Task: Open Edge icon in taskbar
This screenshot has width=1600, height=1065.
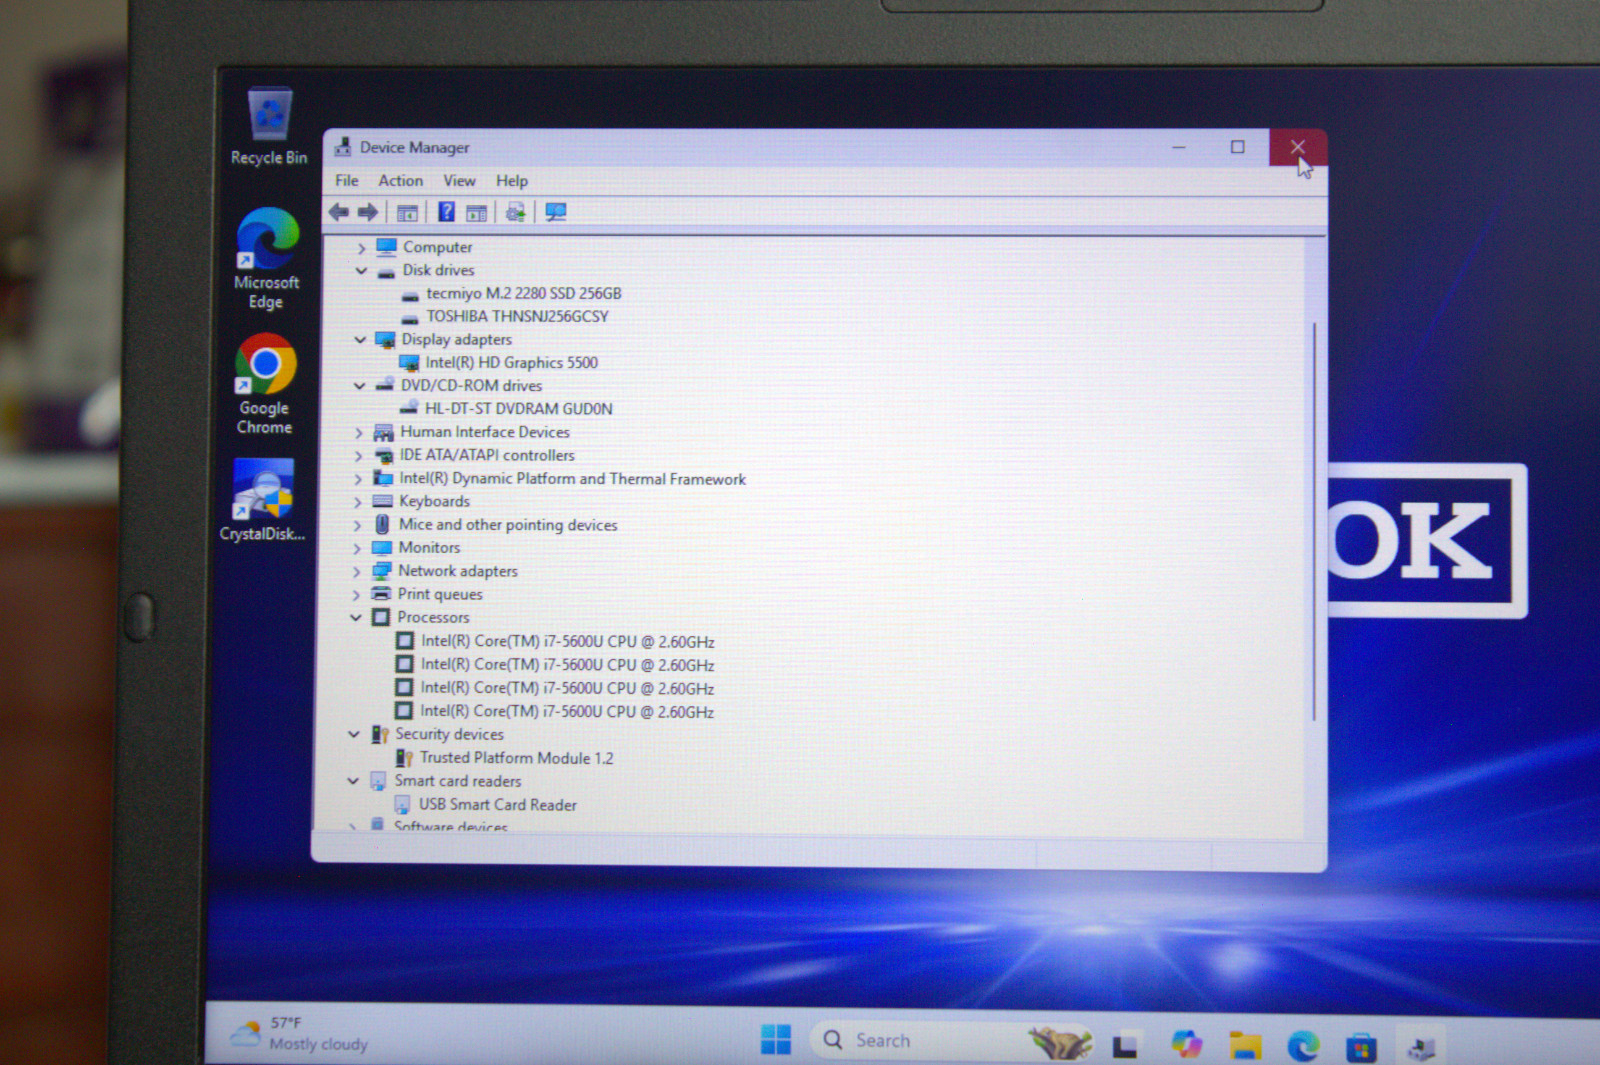Action: (x=1303, y=1046)
